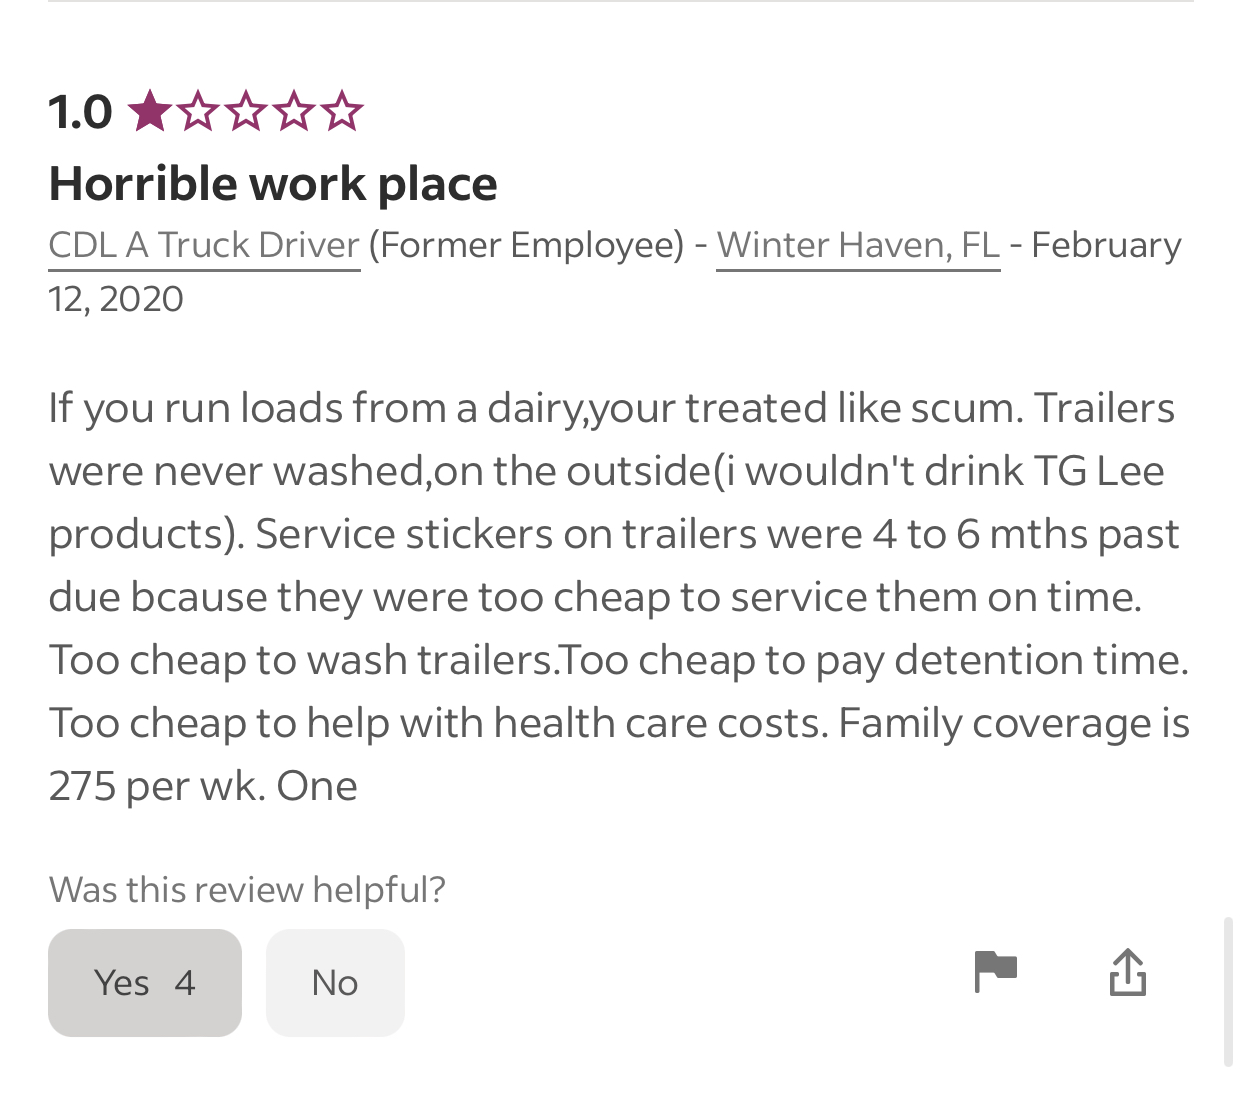Click the 1.0 rating number
This screenshot has height=1102, width=1242.
pyautogui.click(x=80, y=112)
